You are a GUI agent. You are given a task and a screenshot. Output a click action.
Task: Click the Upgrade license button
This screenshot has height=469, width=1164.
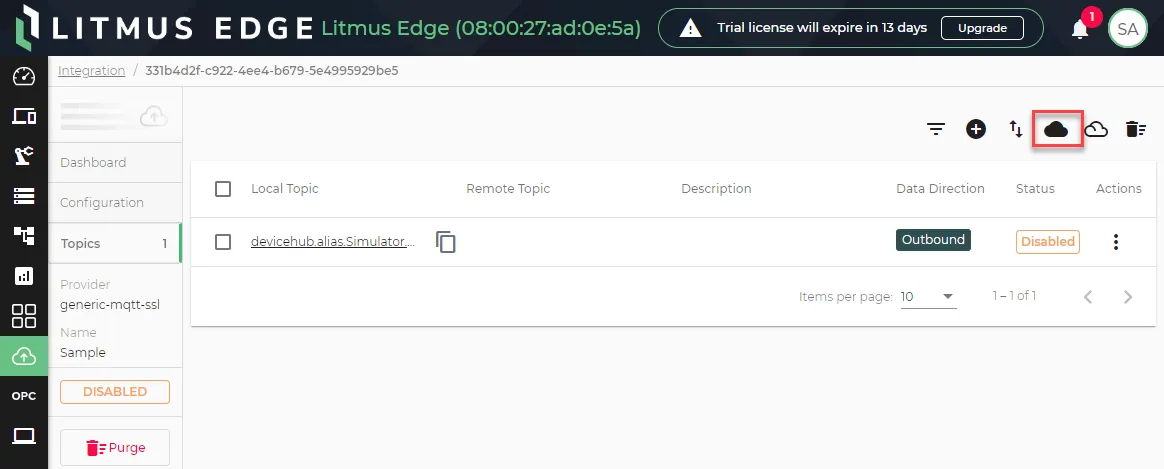coord(982,28)
